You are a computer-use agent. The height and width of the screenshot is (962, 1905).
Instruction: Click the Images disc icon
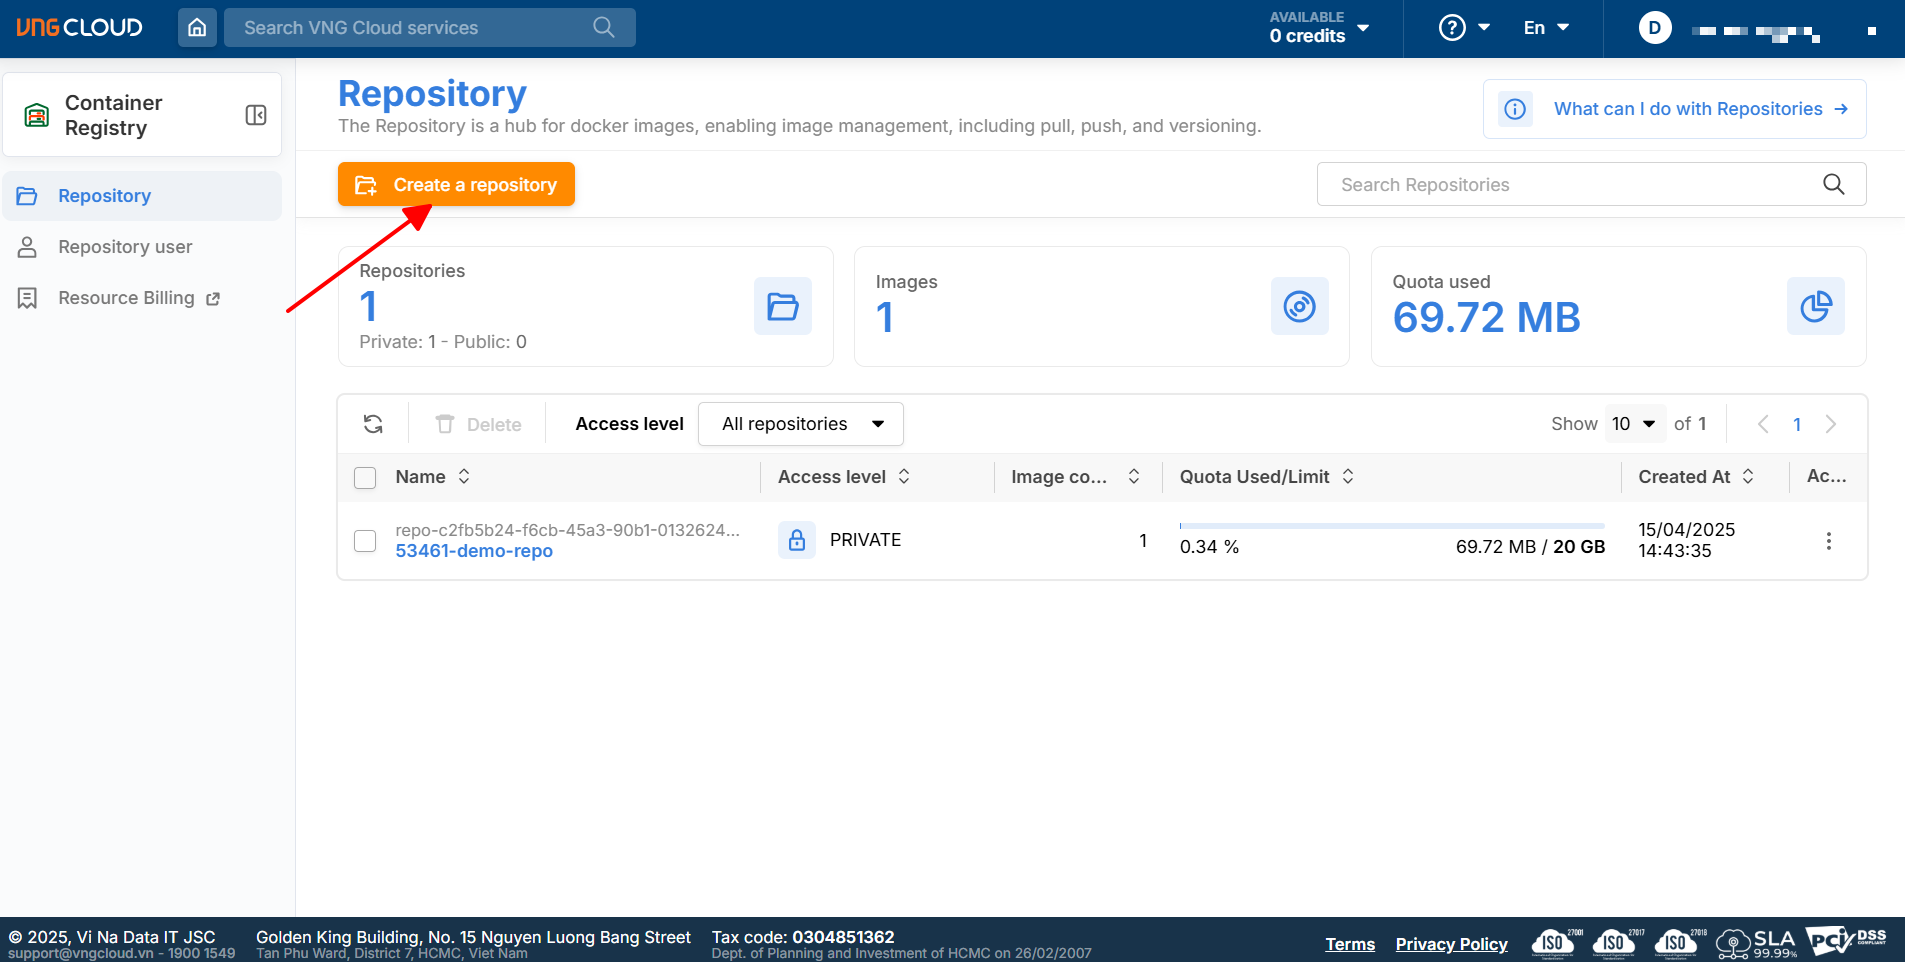click(1299, 306)
